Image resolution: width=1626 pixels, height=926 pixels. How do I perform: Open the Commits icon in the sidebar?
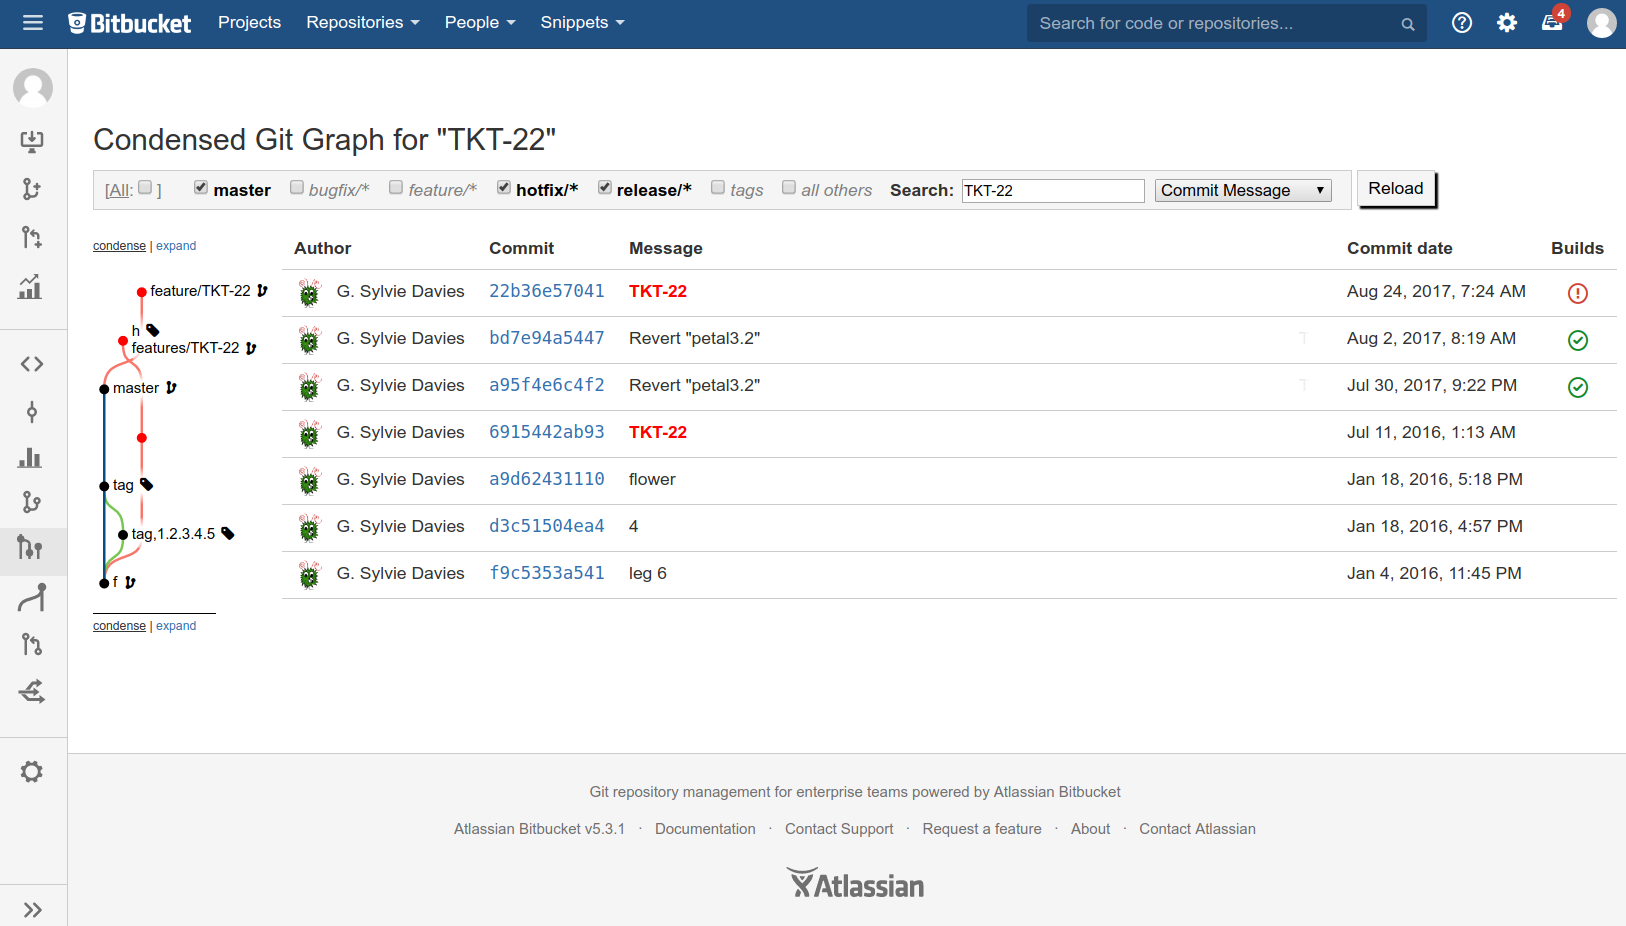pos(32,412)
